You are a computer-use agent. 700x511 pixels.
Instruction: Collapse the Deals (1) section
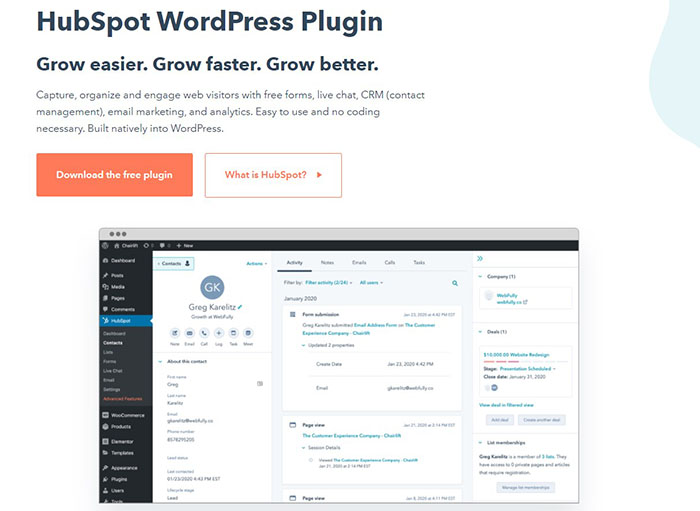pos(480,332)
